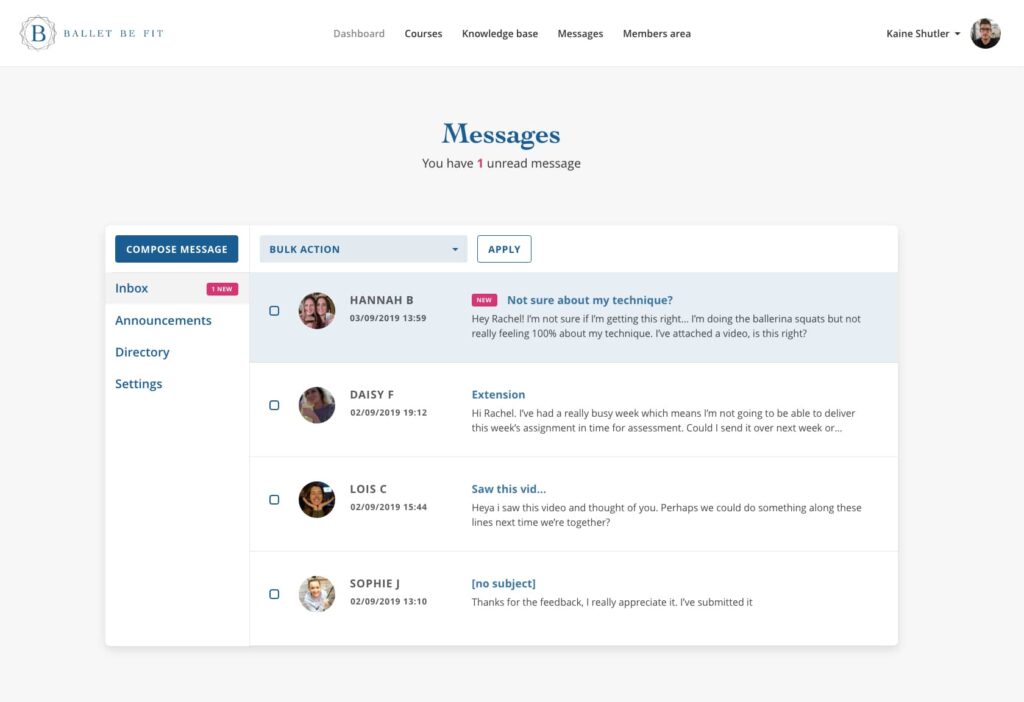
Task: Switch to the Announcements section
Action: [x=163, y=320]
